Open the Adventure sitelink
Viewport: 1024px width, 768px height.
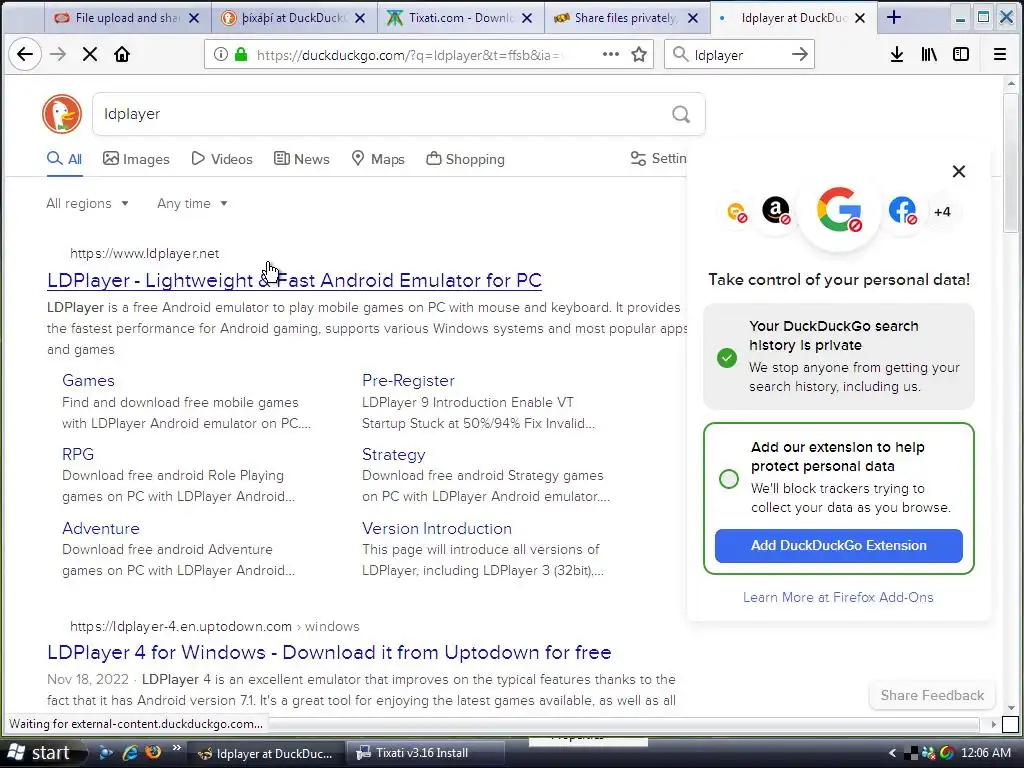101,528
